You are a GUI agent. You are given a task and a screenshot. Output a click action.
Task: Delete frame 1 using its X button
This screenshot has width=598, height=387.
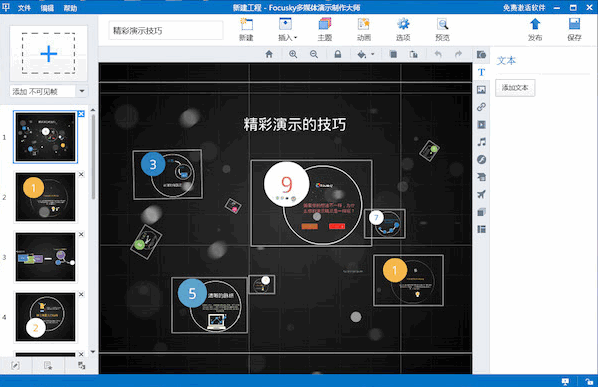[81, 114]
